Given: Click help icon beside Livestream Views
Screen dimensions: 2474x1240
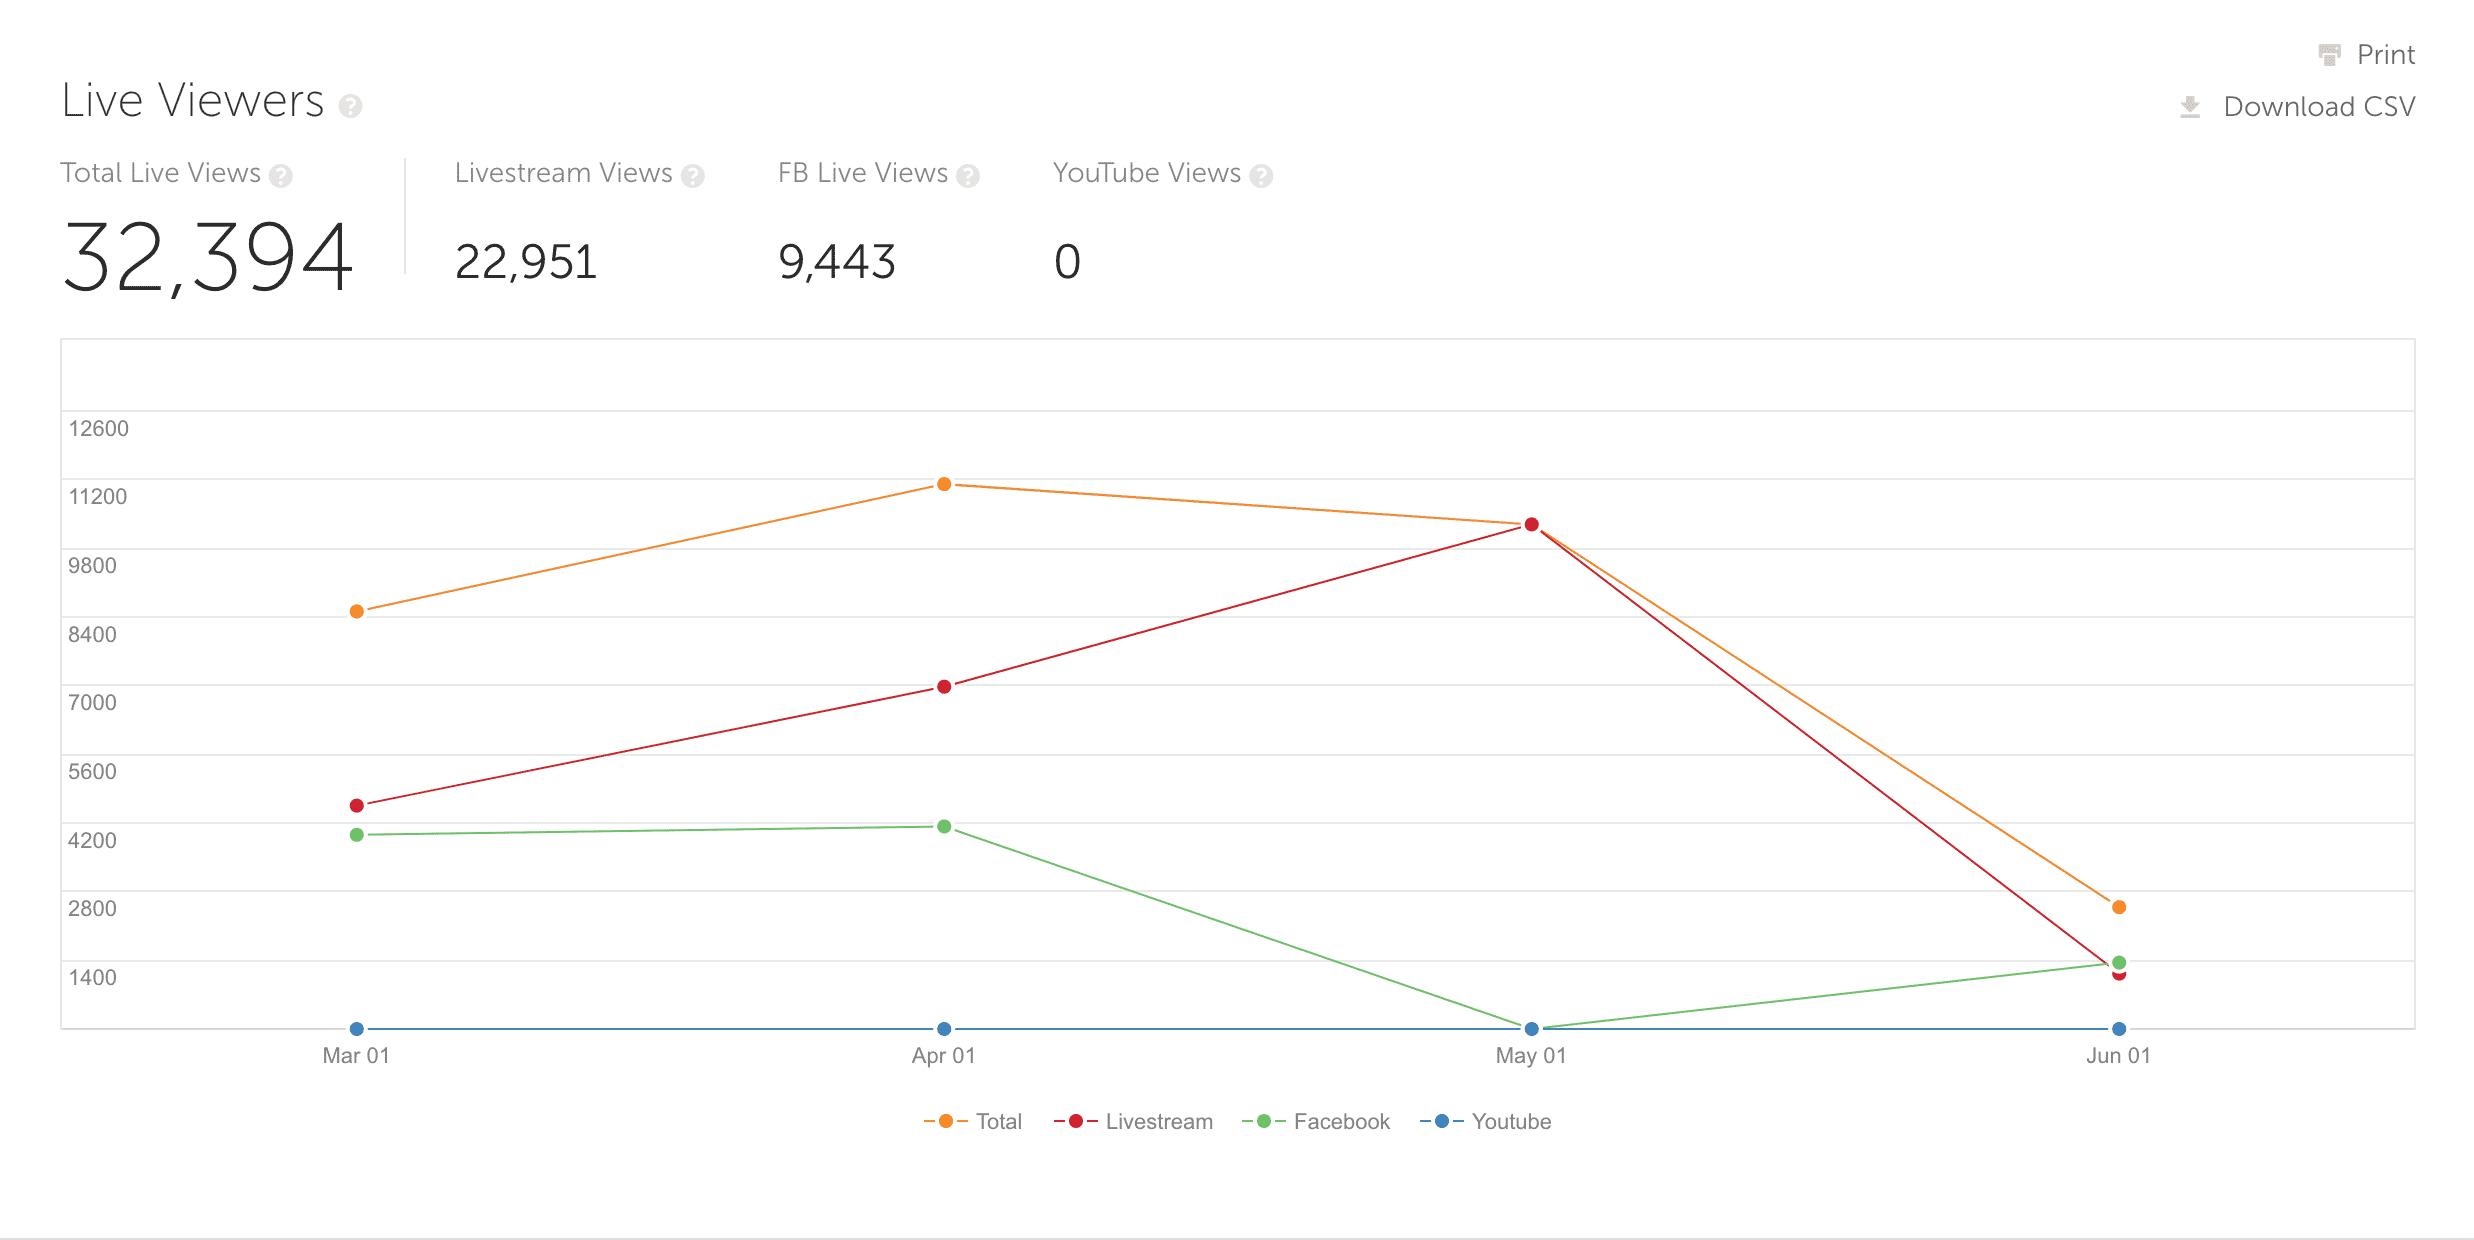Looking at the screenshot, I should 692,176.
